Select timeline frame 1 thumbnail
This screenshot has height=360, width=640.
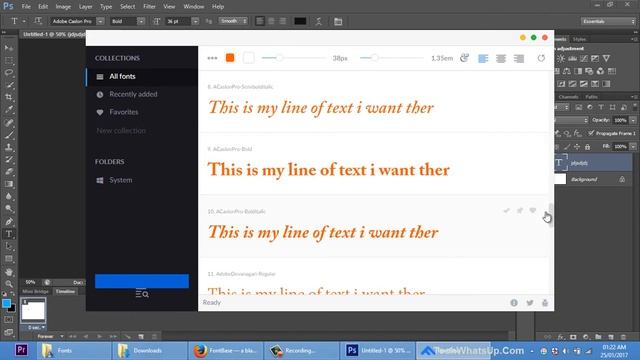(x=33, y=311)
